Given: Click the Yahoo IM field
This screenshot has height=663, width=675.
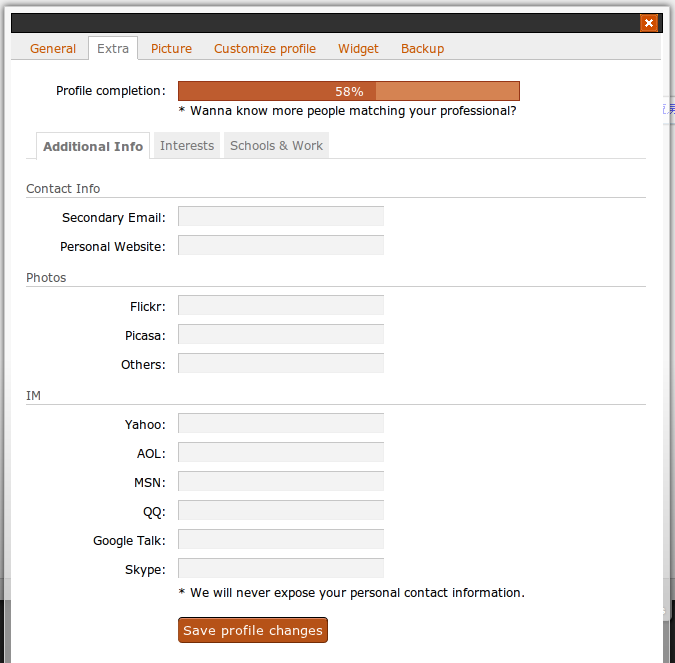Looking at the screenshot, I should 281,424.
